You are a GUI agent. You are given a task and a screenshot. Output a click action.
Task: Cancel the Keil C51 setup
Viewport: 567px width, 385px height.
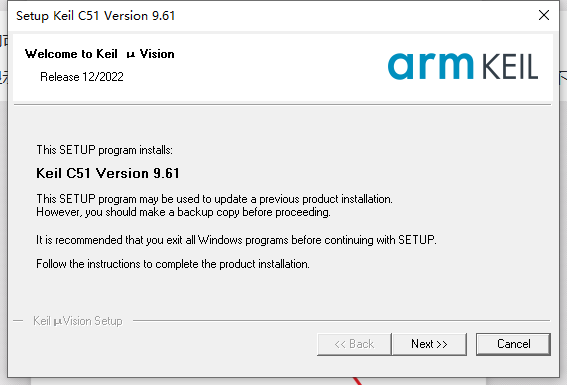click(x=513, y=344)
